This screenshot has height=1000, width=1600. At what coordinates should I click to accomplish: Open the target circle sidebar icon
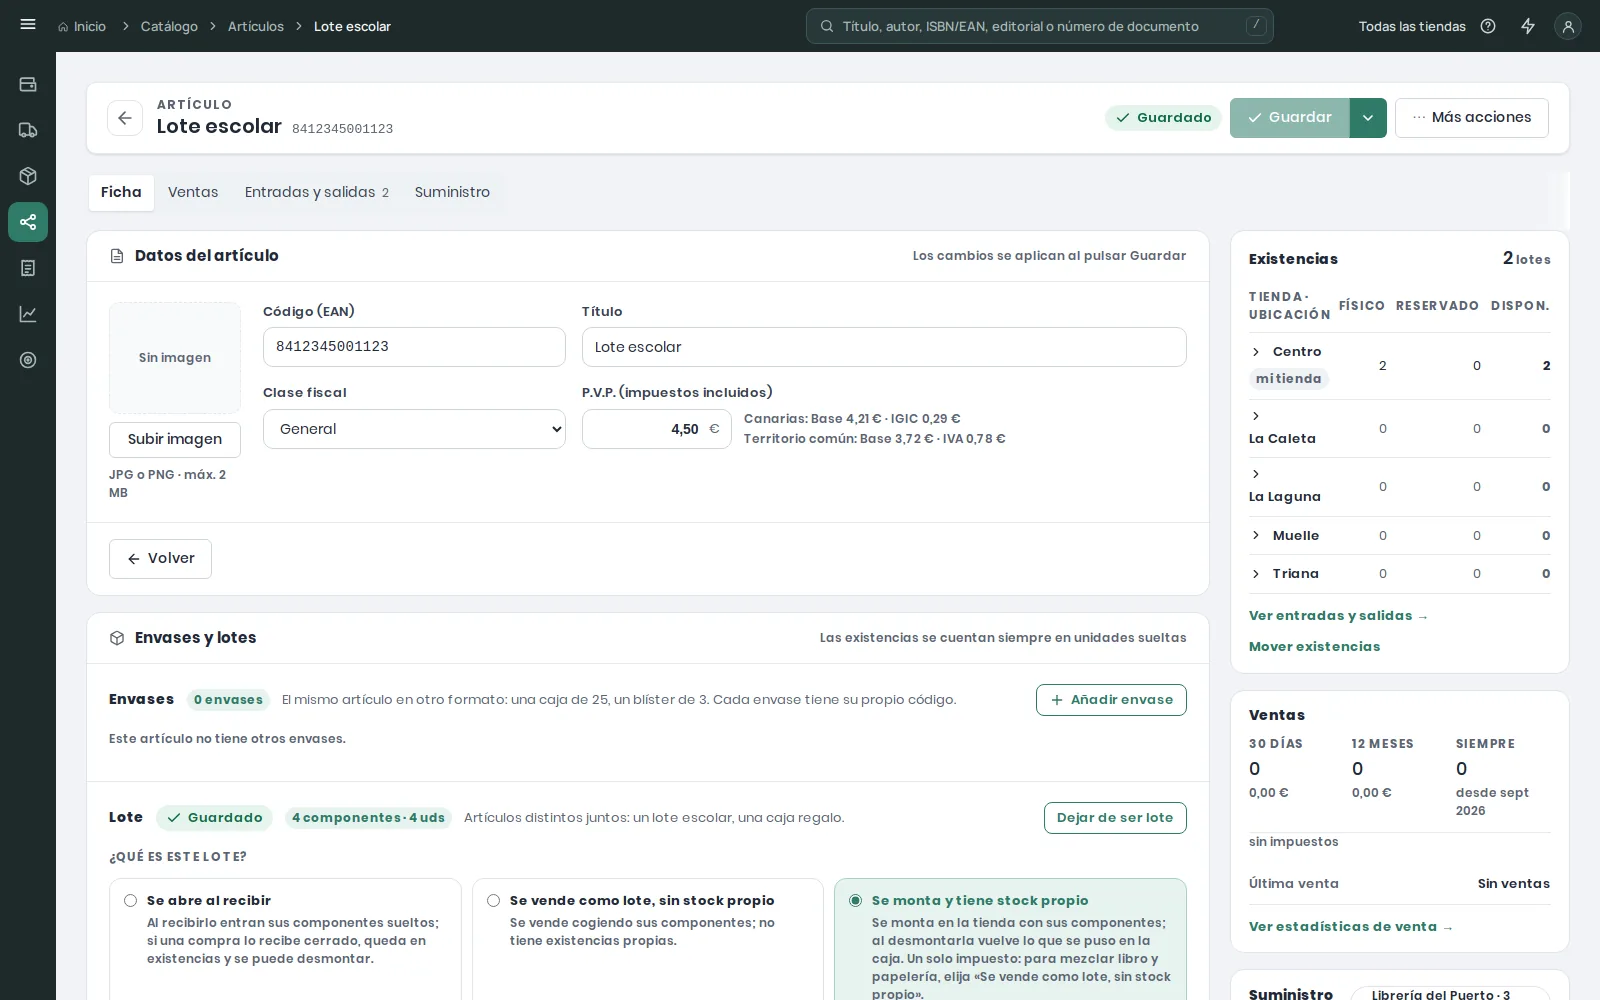click(x=28, y=360)
